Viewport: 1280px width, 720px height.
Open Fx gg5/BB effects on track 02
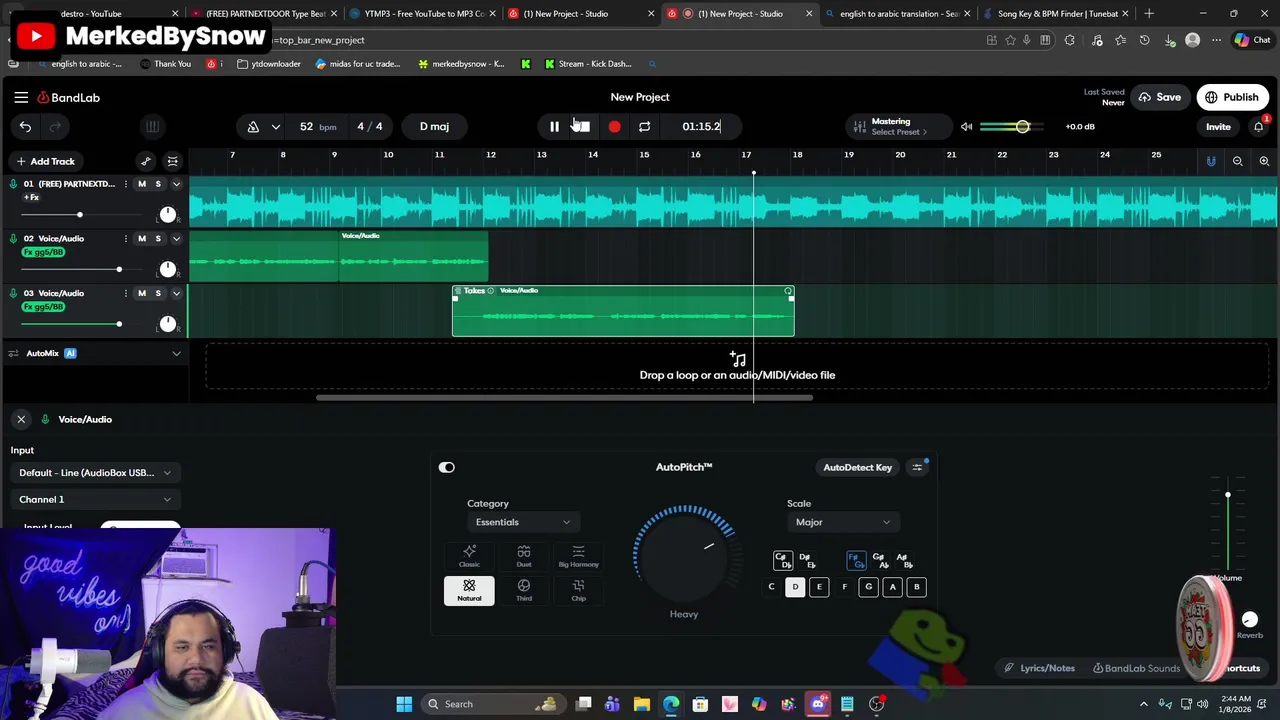[x=43, y=252]
